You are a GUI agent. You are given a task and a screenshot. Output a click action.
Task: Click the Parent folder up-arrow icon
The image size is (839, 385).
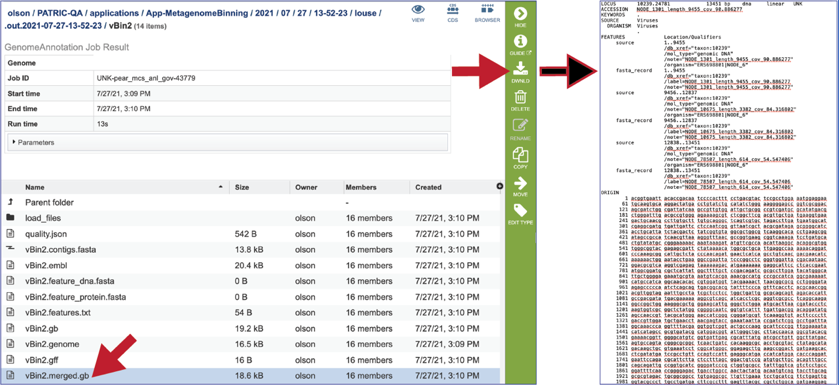pyautogui.click(x=10, y=202)
